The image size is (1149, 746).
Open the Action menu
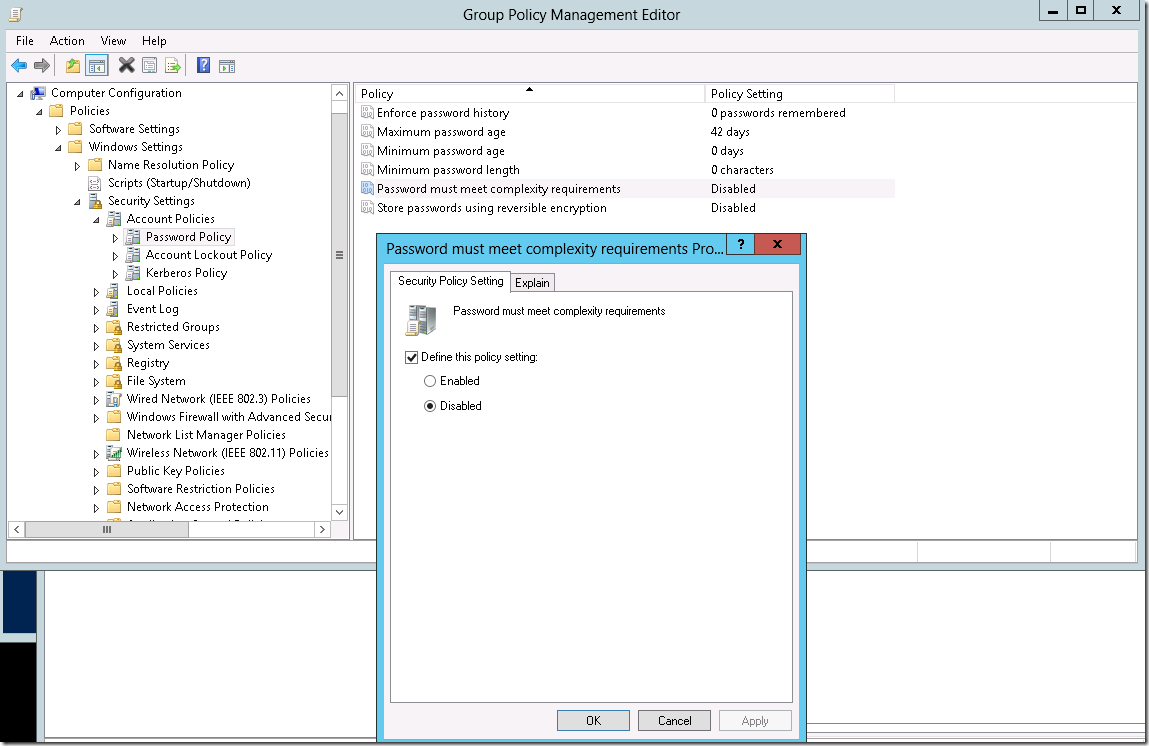pos(67,41)
